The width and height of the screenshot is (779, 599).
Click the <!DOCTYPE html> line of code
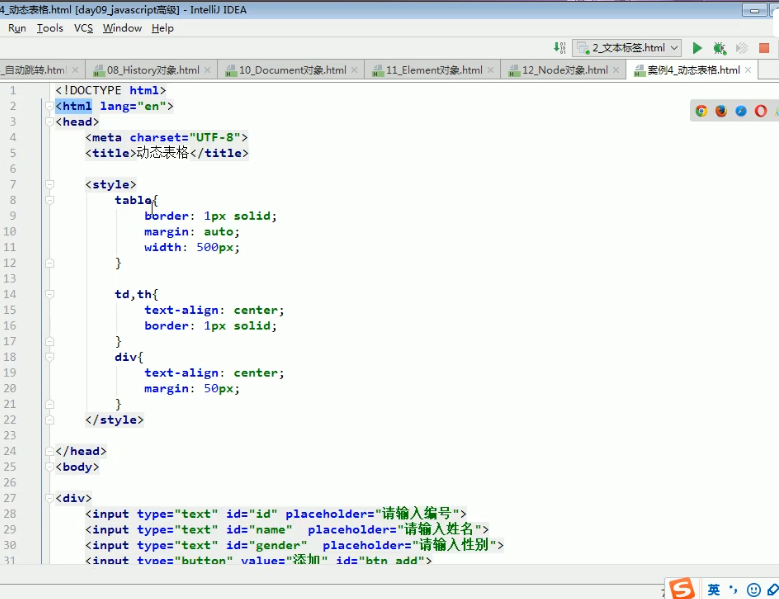tap(111, 90)
